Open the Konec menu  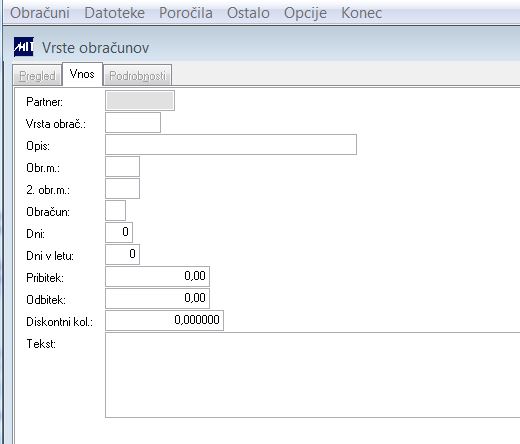pos(361,13)
